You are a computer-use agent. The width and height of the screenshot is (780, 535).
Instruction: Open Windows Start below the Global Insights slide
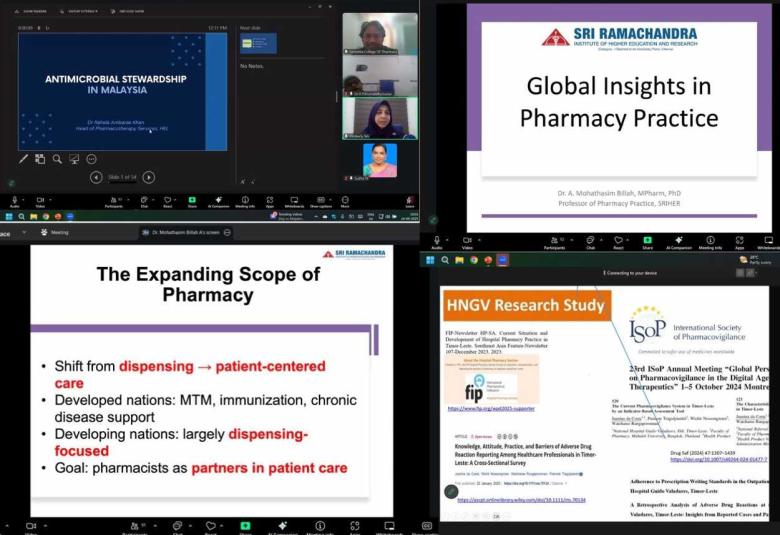[x=430, y=260]
